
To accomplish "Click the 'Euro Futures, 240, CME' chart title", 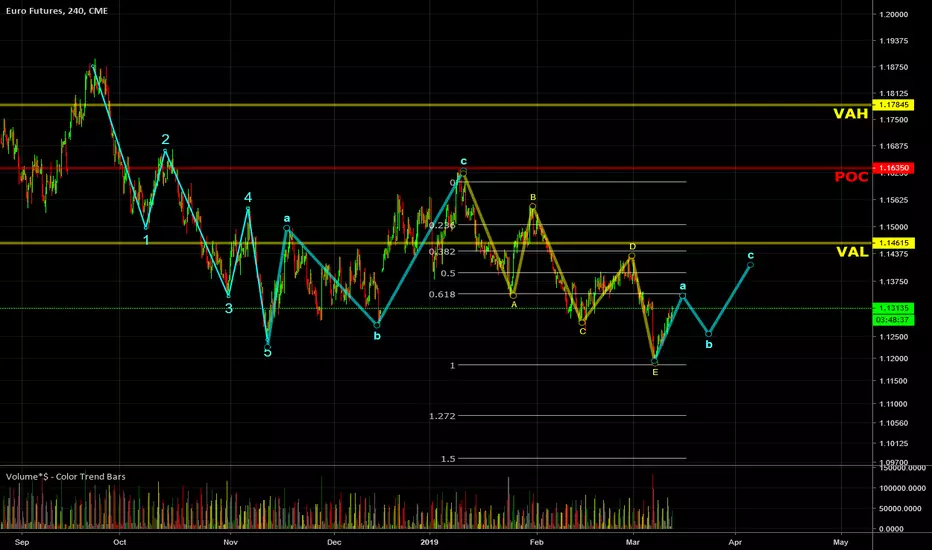I will pos(57,11).
